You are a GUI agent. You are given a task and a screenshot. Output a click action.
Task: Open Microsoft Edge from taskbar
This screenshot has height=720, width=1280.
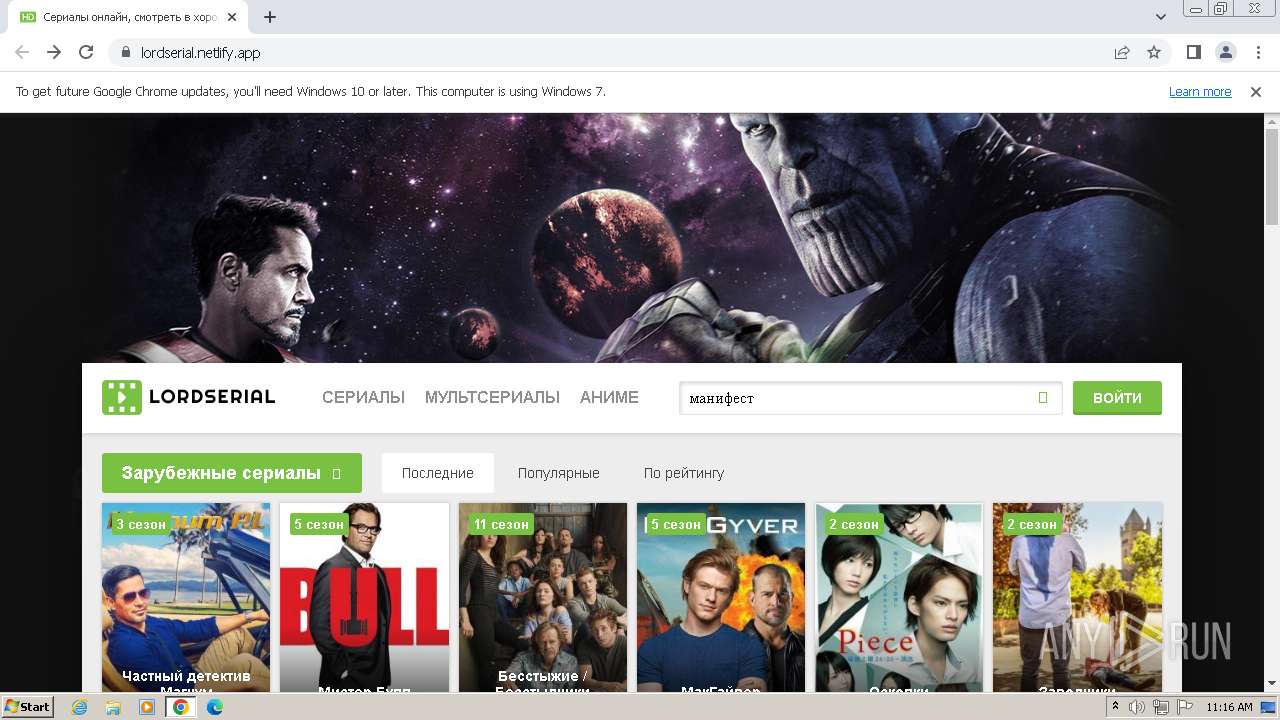point(215,707)
